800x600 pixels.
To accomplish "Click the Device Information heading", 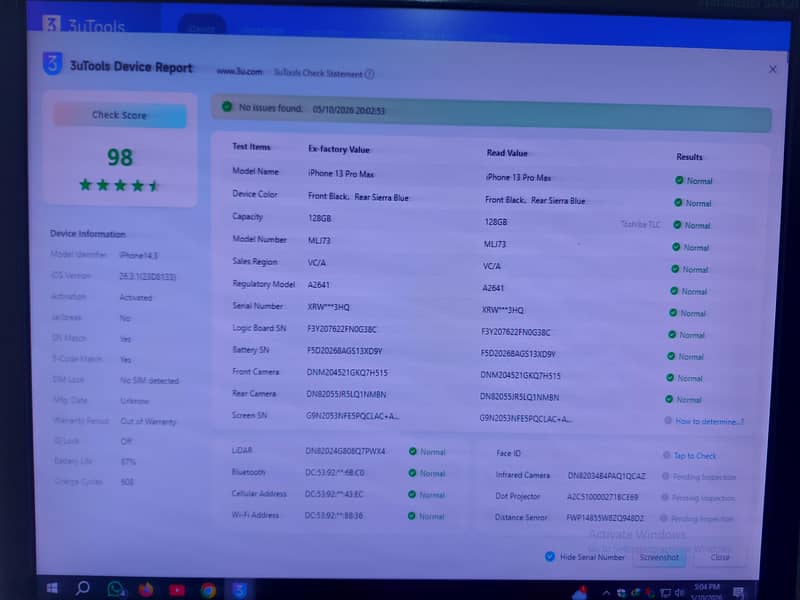I will coord(88,234).
